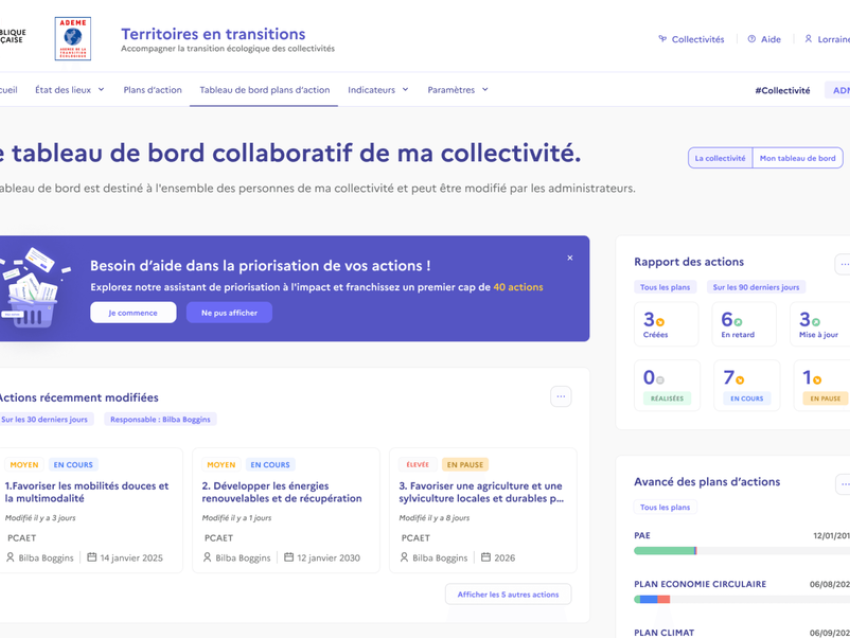Viewport: 850px width, 638px height.
Task: Expand the Indicateurs dropdown menu
Action: 378,90
